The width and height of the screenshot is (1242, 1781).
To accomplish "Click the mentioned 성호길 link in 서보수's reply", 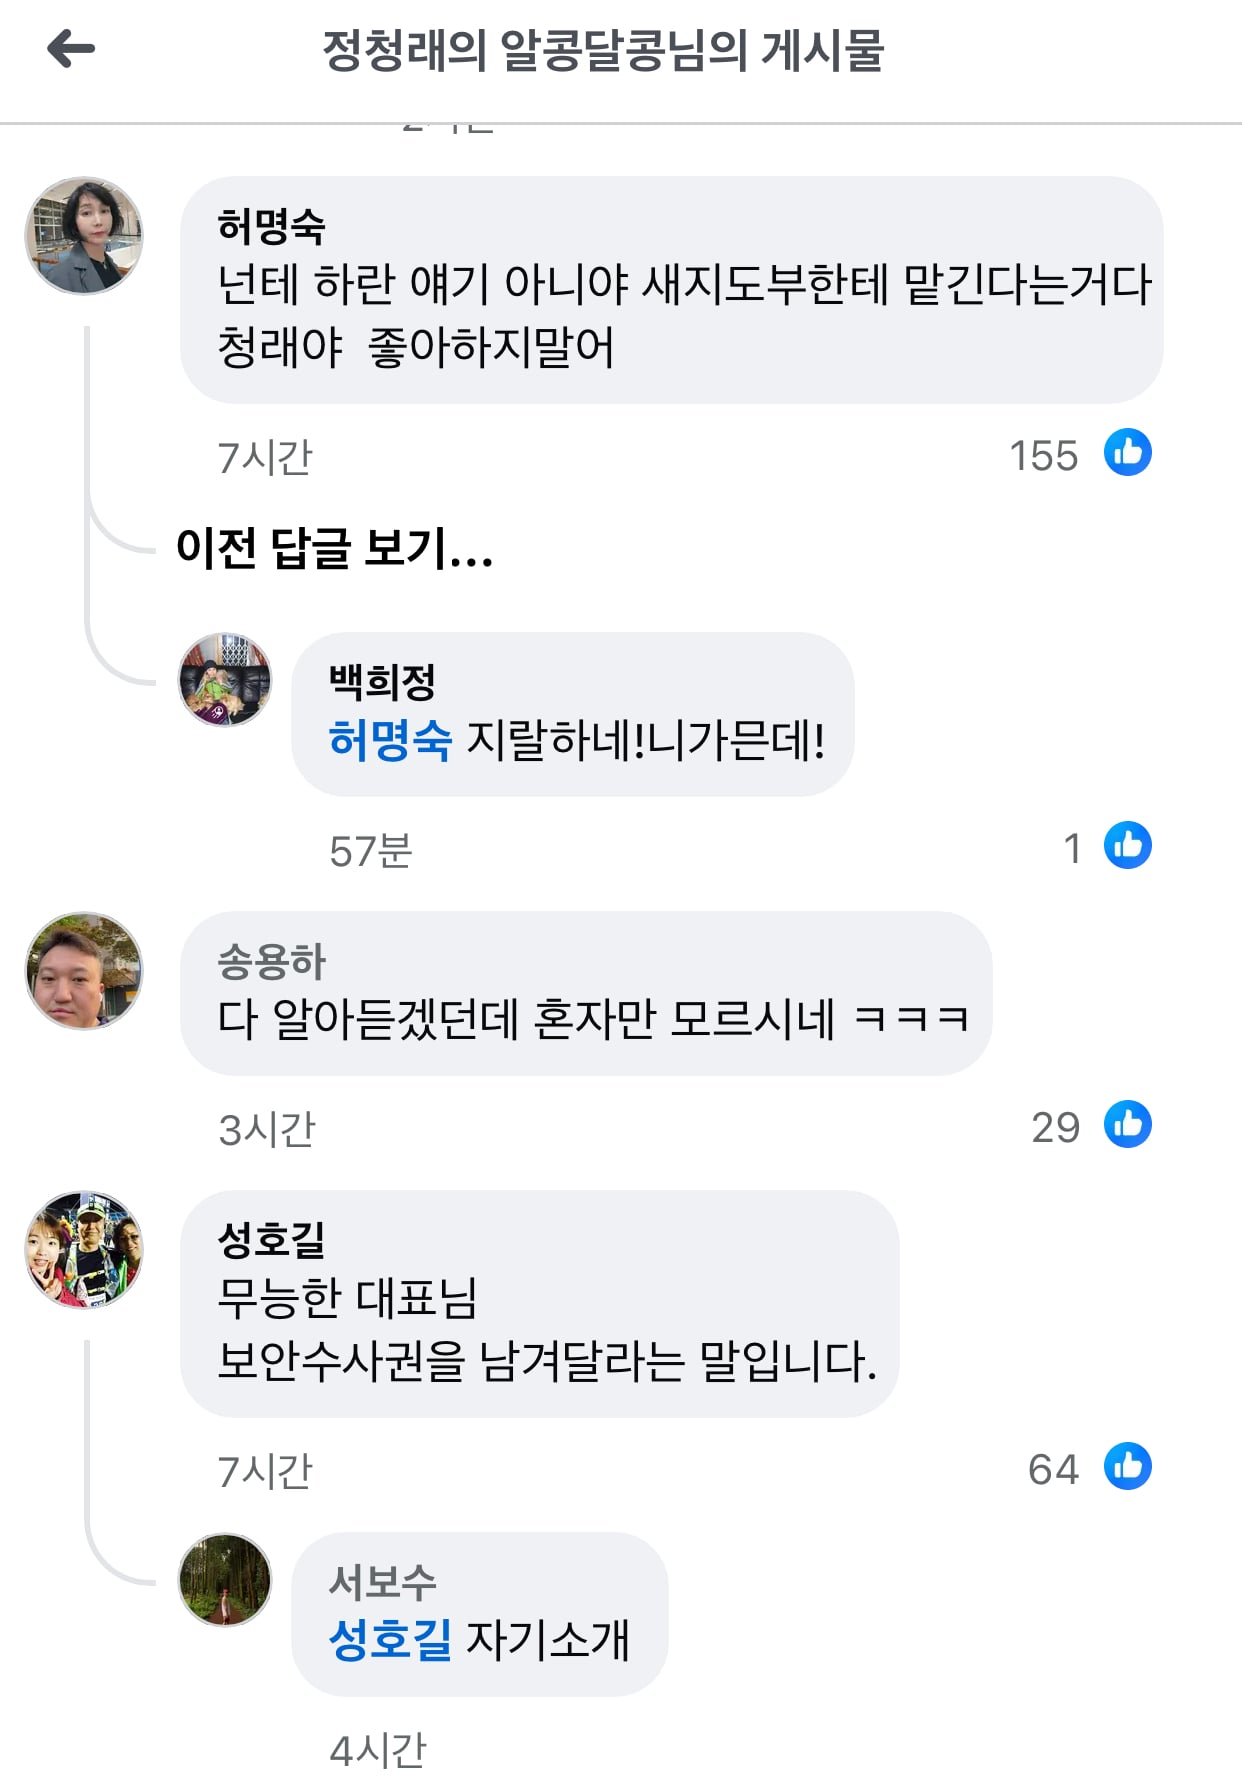I will [390, 1640].
